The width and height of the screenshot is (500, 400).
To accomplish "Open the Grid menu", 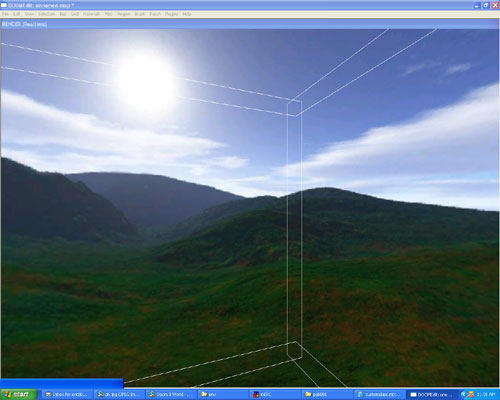I will click(75, 14).
